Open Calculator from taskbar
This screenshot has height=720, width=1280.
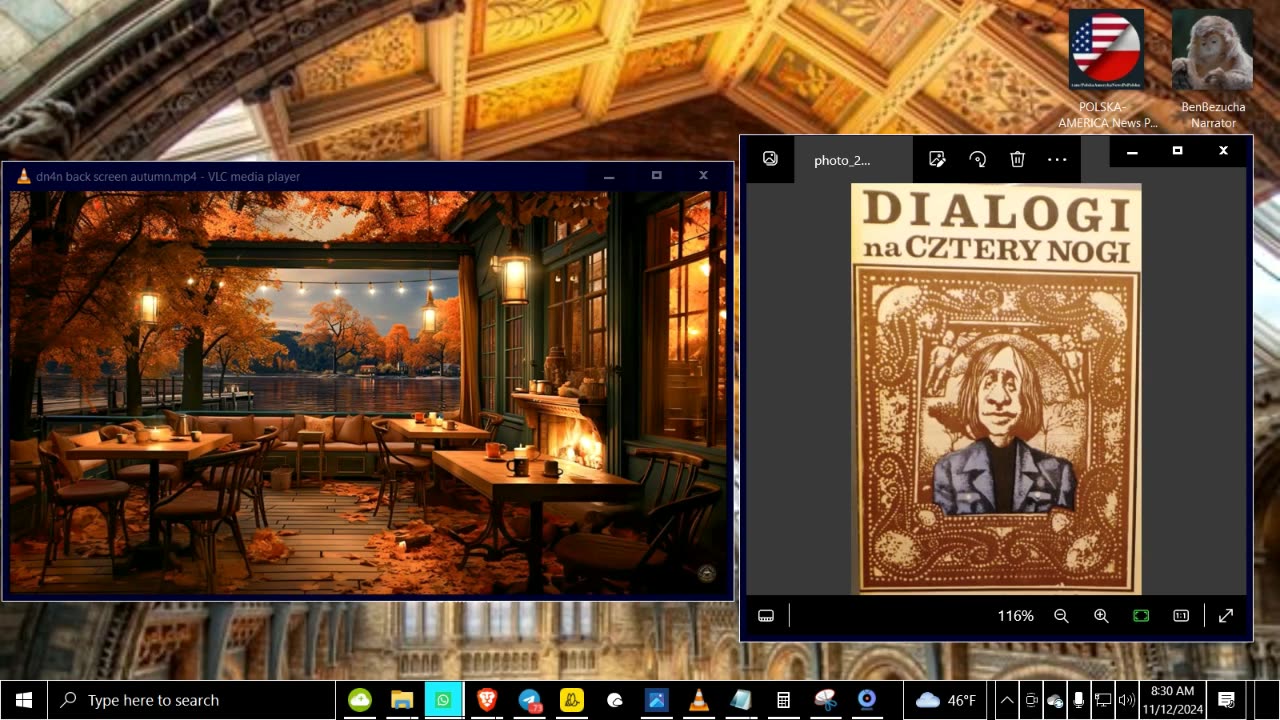point(784,700)
